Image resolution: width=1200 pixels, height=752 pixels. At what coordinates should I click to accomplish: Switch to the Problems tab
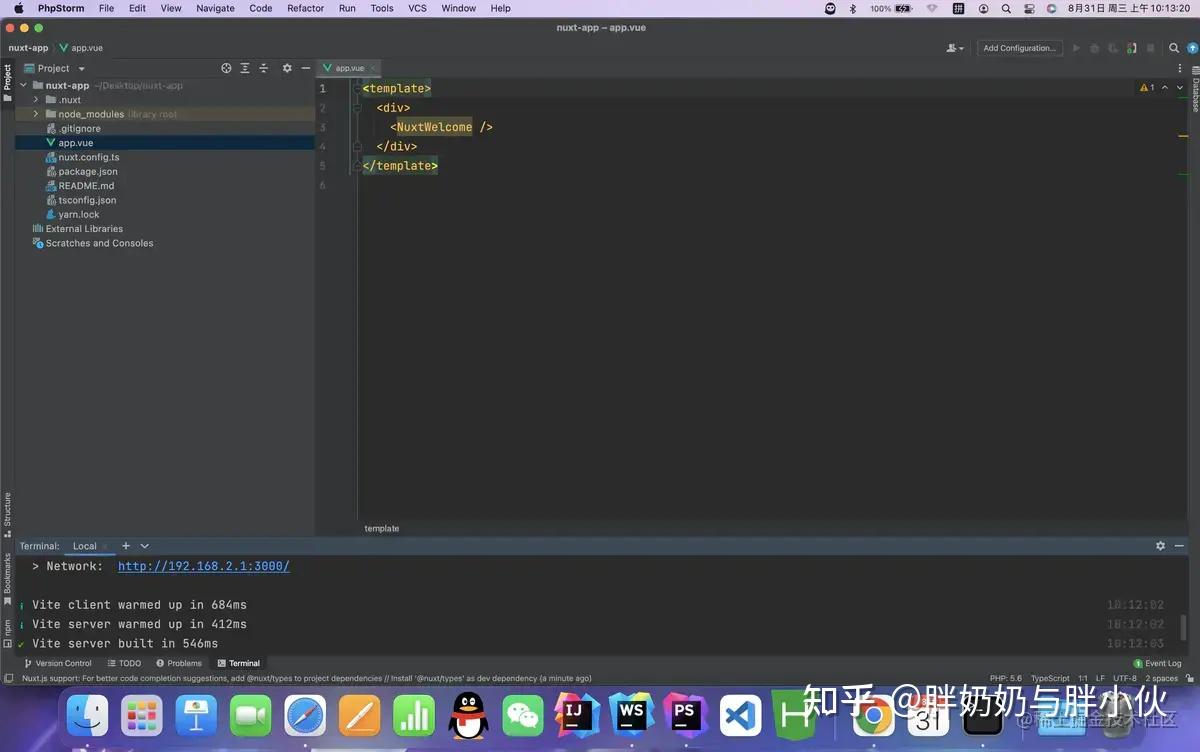(x=179, y=663)
